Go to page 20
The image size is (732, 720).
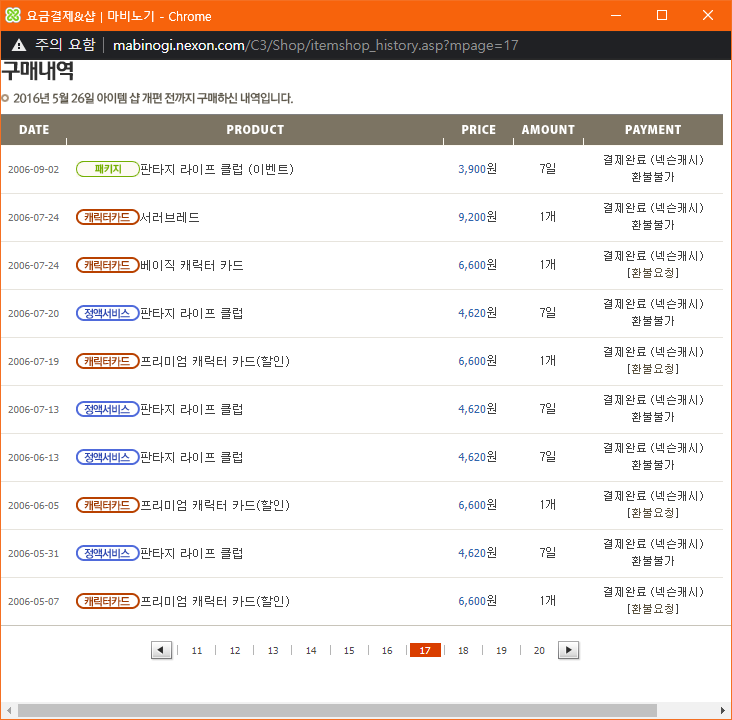point(539,650)
